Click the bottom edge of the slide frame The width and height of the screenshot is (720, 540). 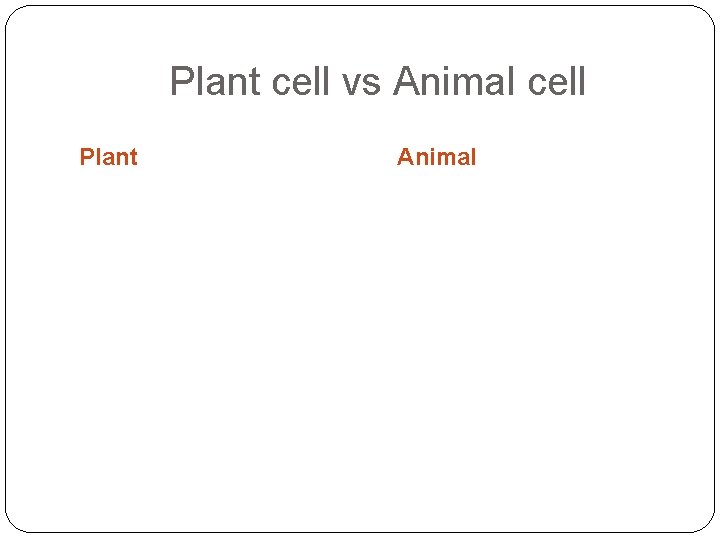click(x=360, y=531)
